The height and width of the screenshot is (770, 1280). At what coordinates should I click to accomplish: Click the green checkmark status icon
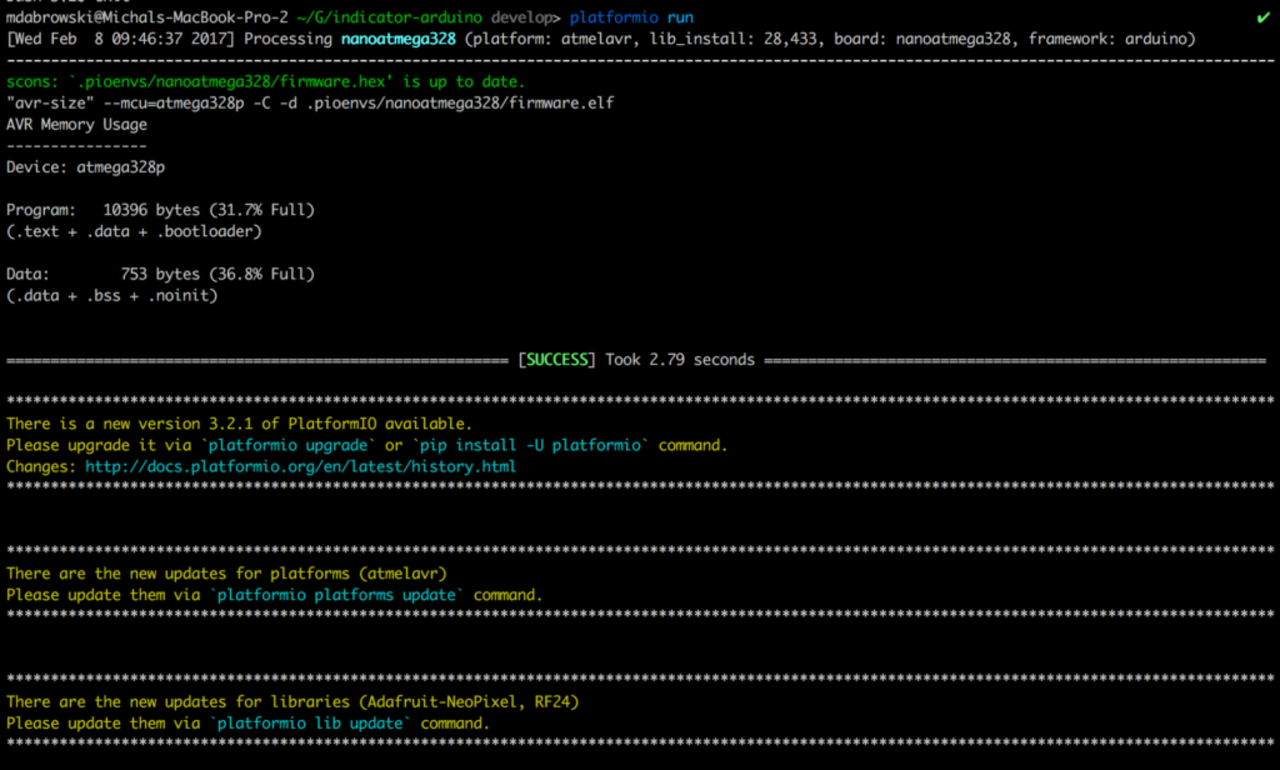point(1264,18)
